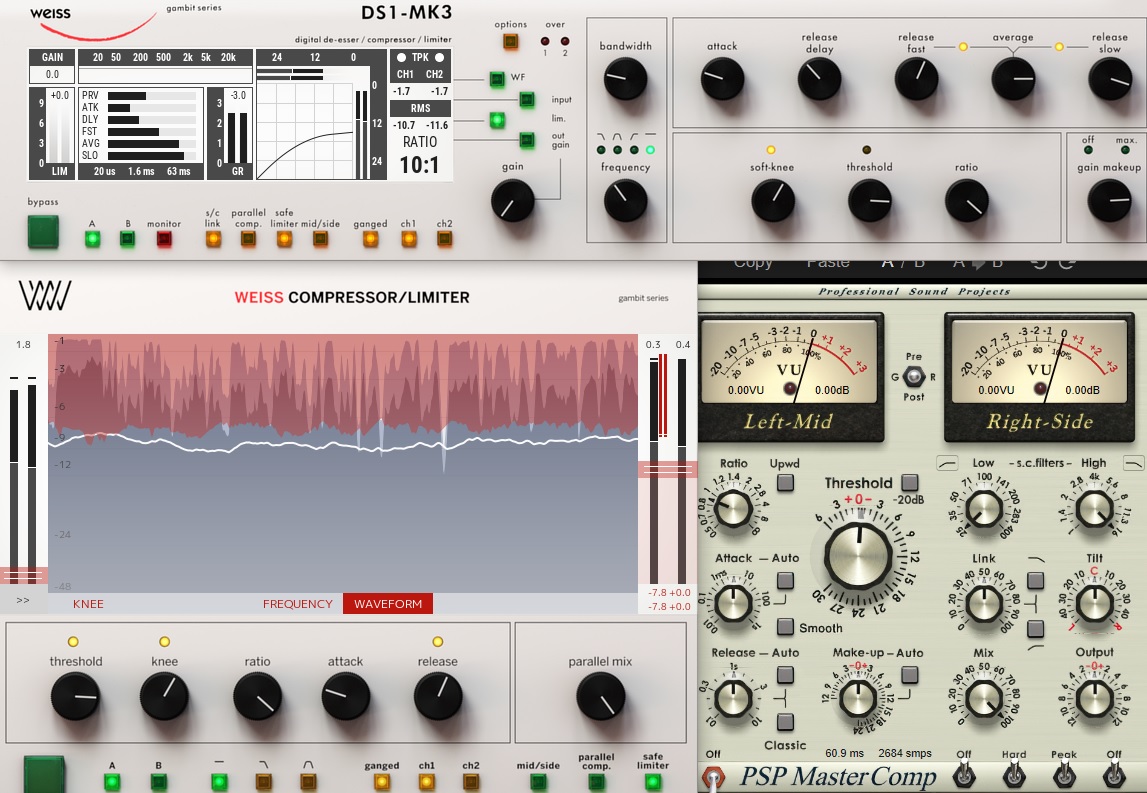The image size is (1147, 793).
Task: Click the knee knob in Weiss Compressor/Limiter
Action: (x=164, y=696)
